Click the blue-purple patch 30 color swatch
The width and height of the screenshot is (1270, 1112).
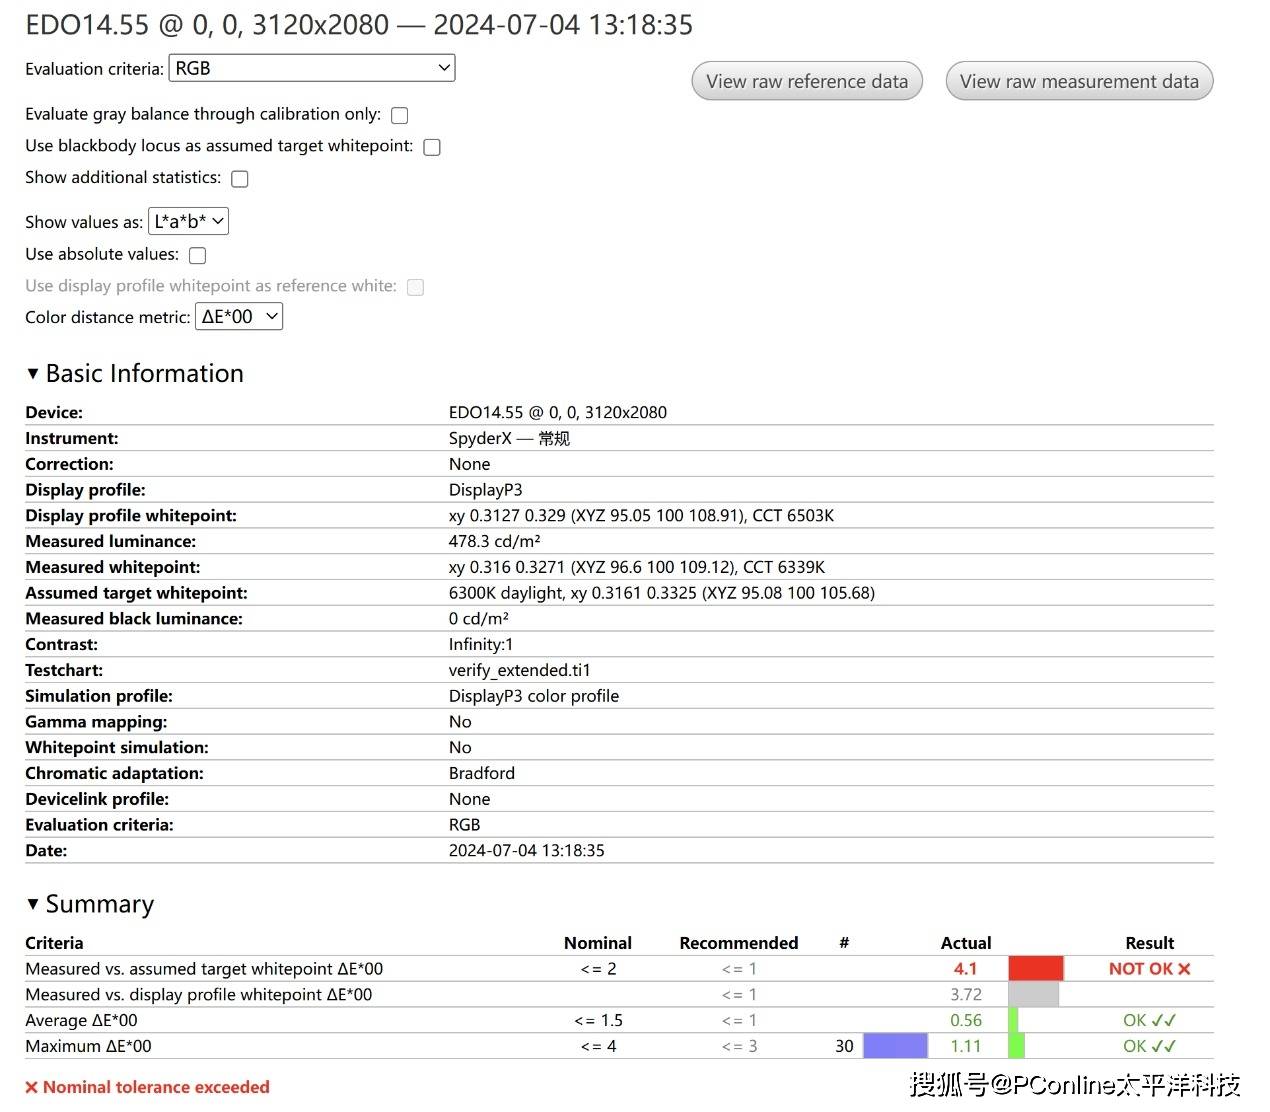895,1046
